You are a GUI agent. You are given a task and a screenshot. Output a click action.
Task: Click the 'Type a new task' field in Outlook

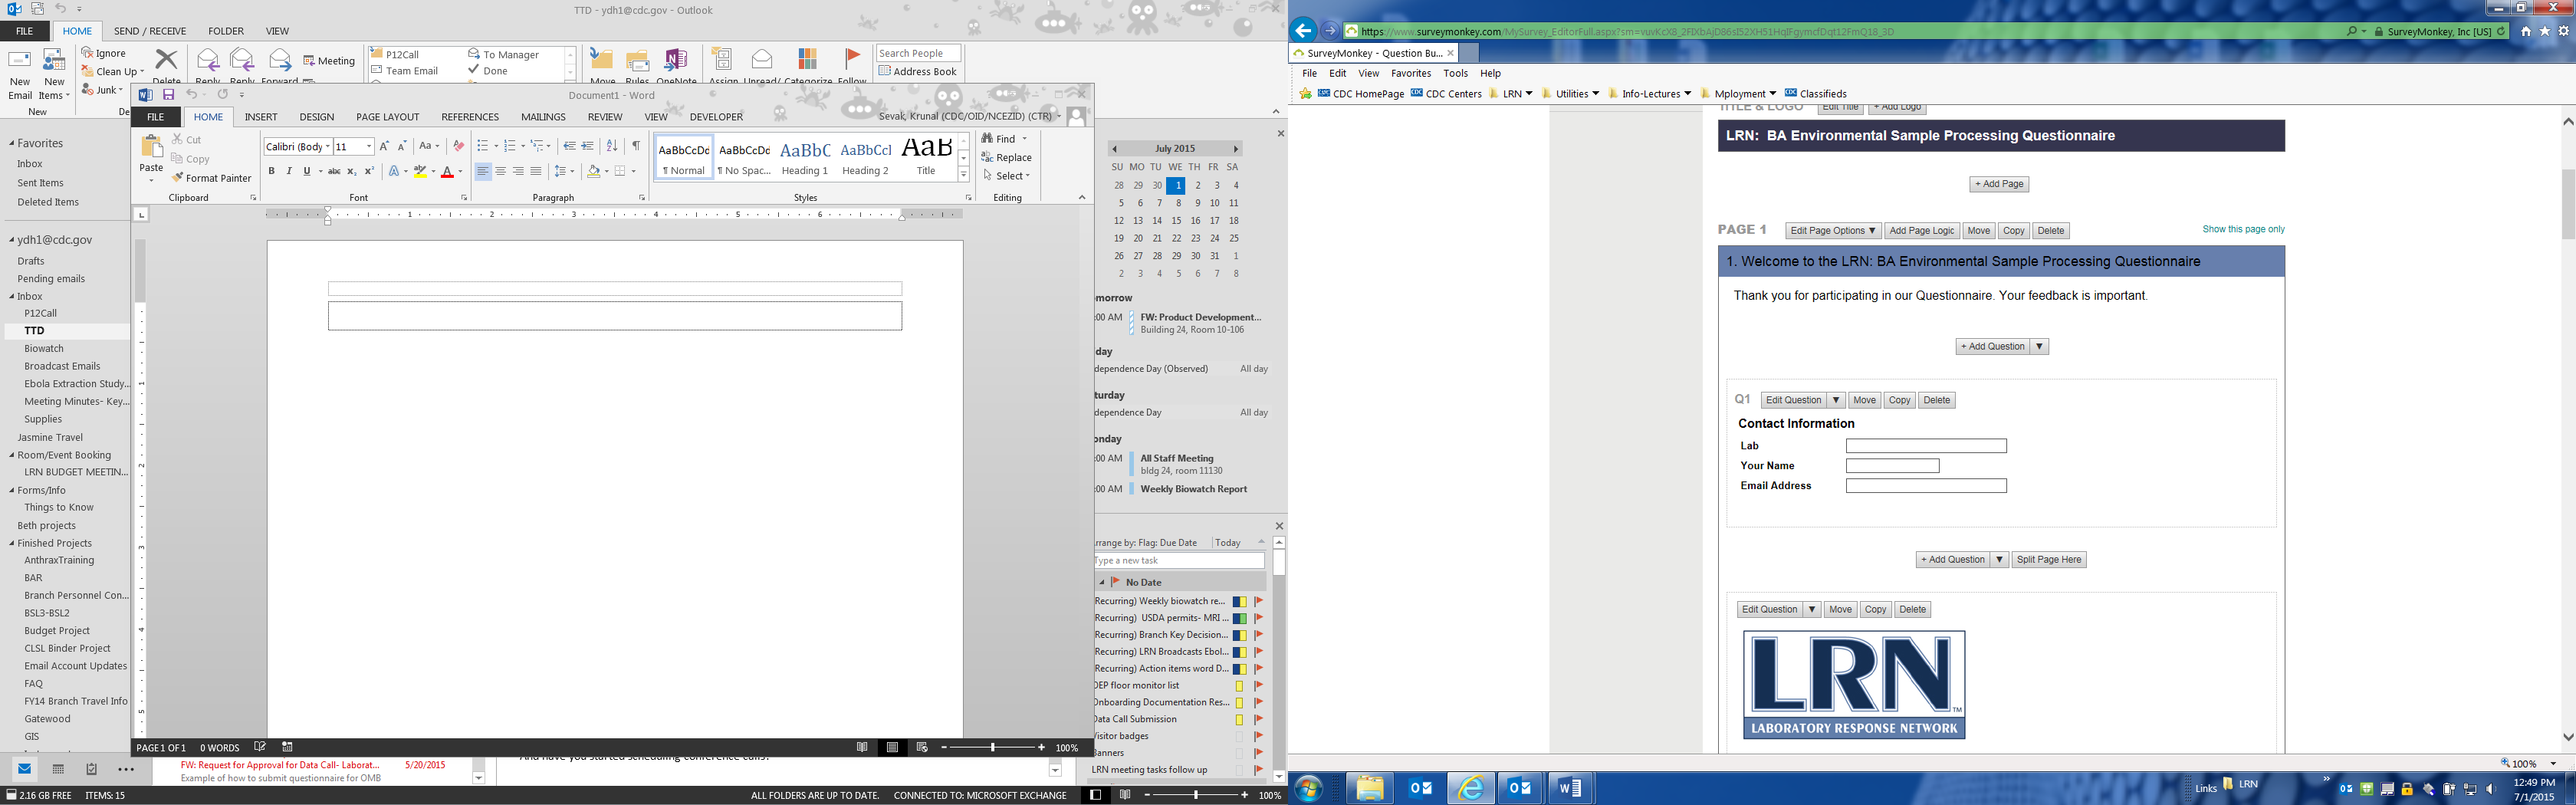[x=1178, y=561]
